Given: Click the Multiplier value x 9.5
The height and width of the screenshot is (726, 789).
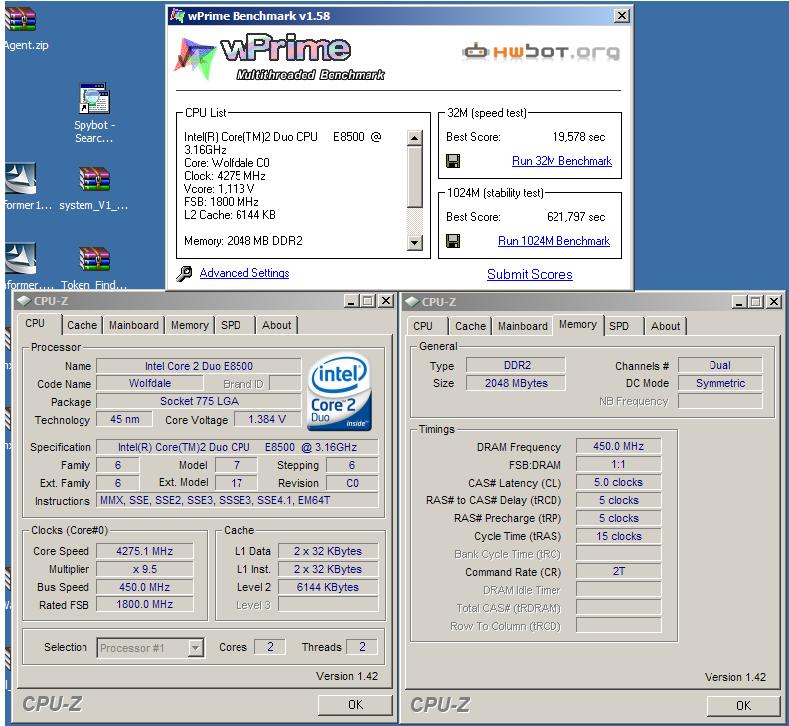Looking at the screenshot, I should click(144, 569).
